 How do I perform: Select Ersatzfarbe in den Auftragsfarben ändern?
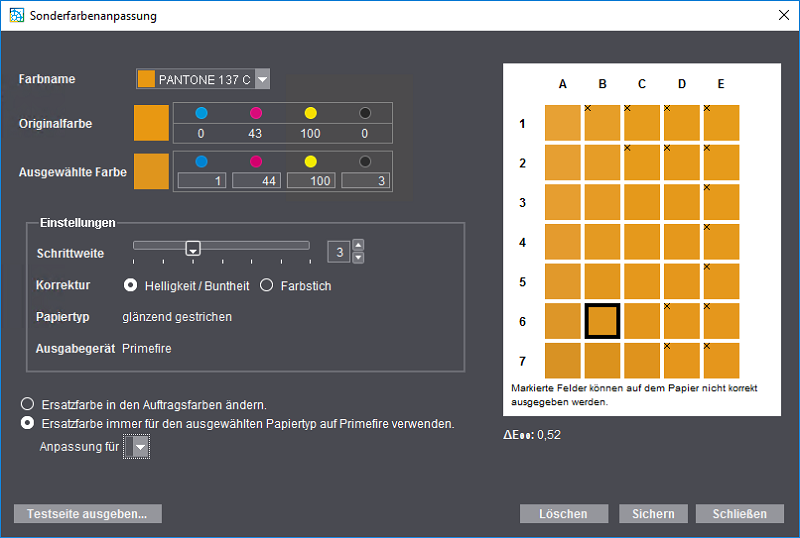pos(28,404)
